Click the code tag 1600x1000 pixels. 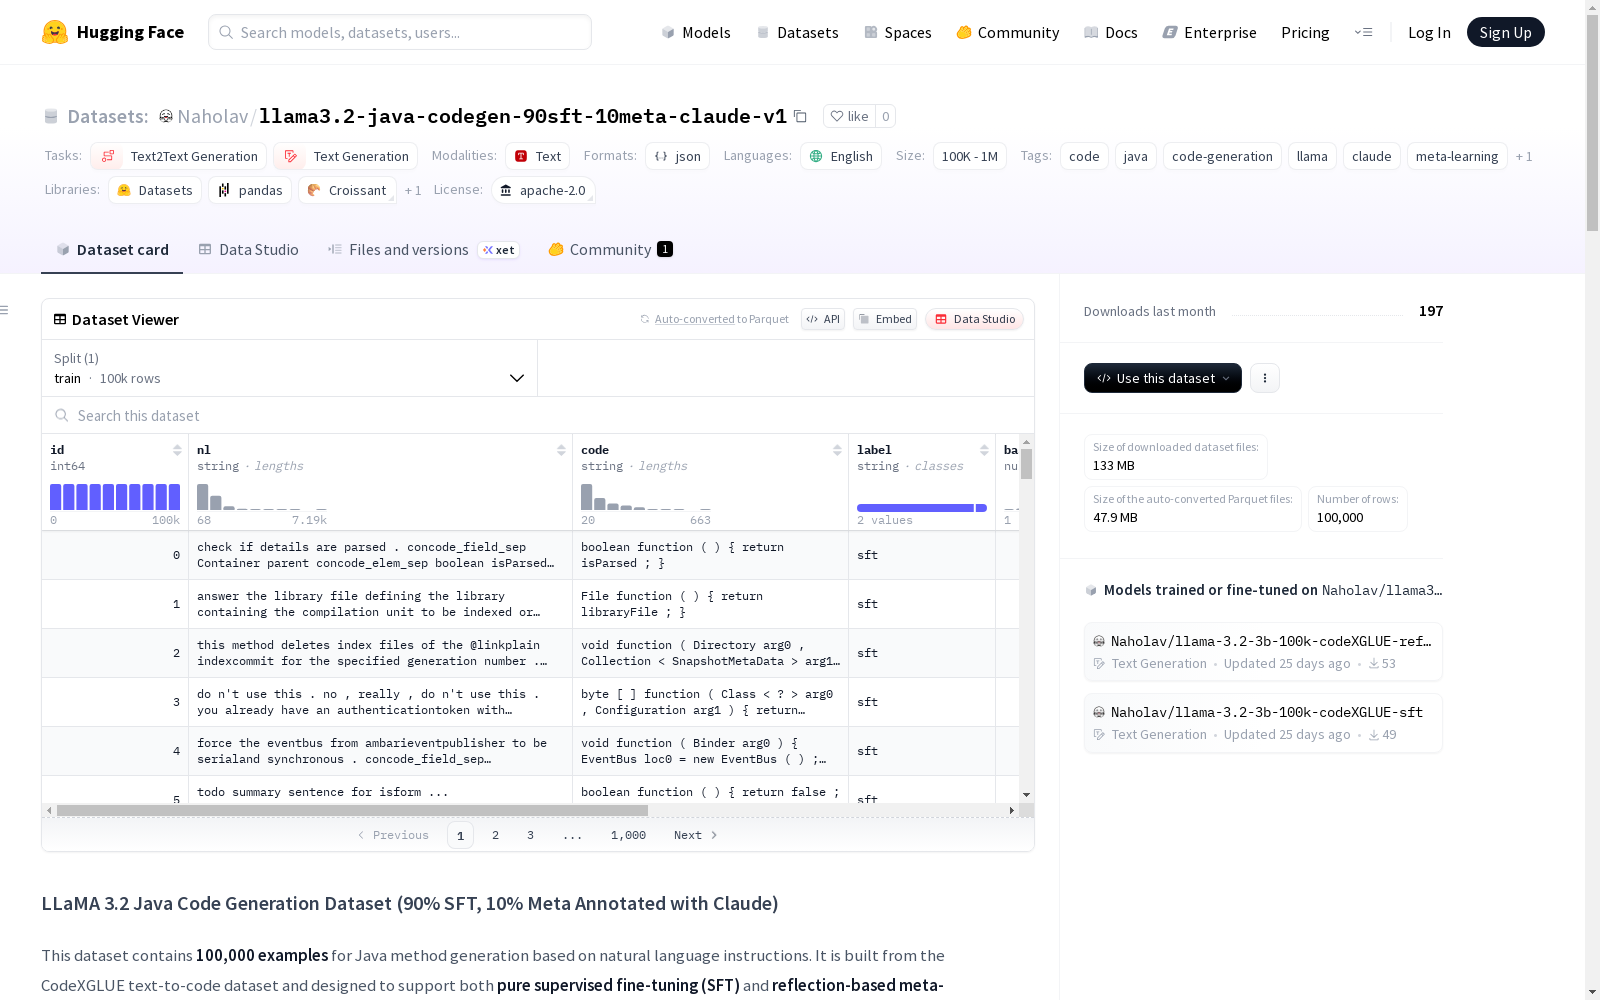1084,156
